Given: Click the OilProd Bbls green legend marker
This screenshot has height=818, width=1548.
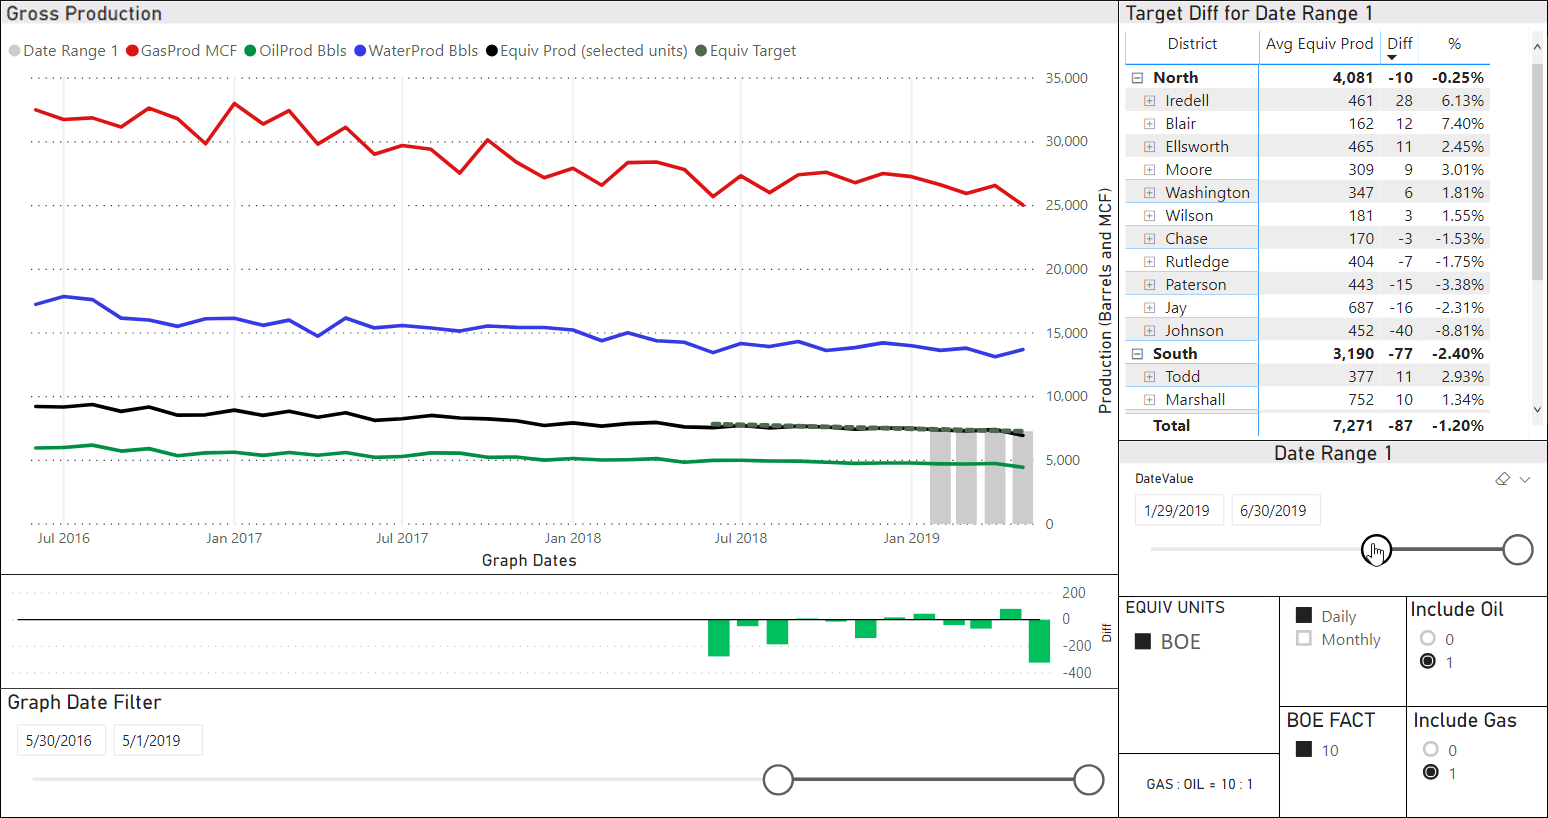Looking at the screenshot, I should click(250, 51).
